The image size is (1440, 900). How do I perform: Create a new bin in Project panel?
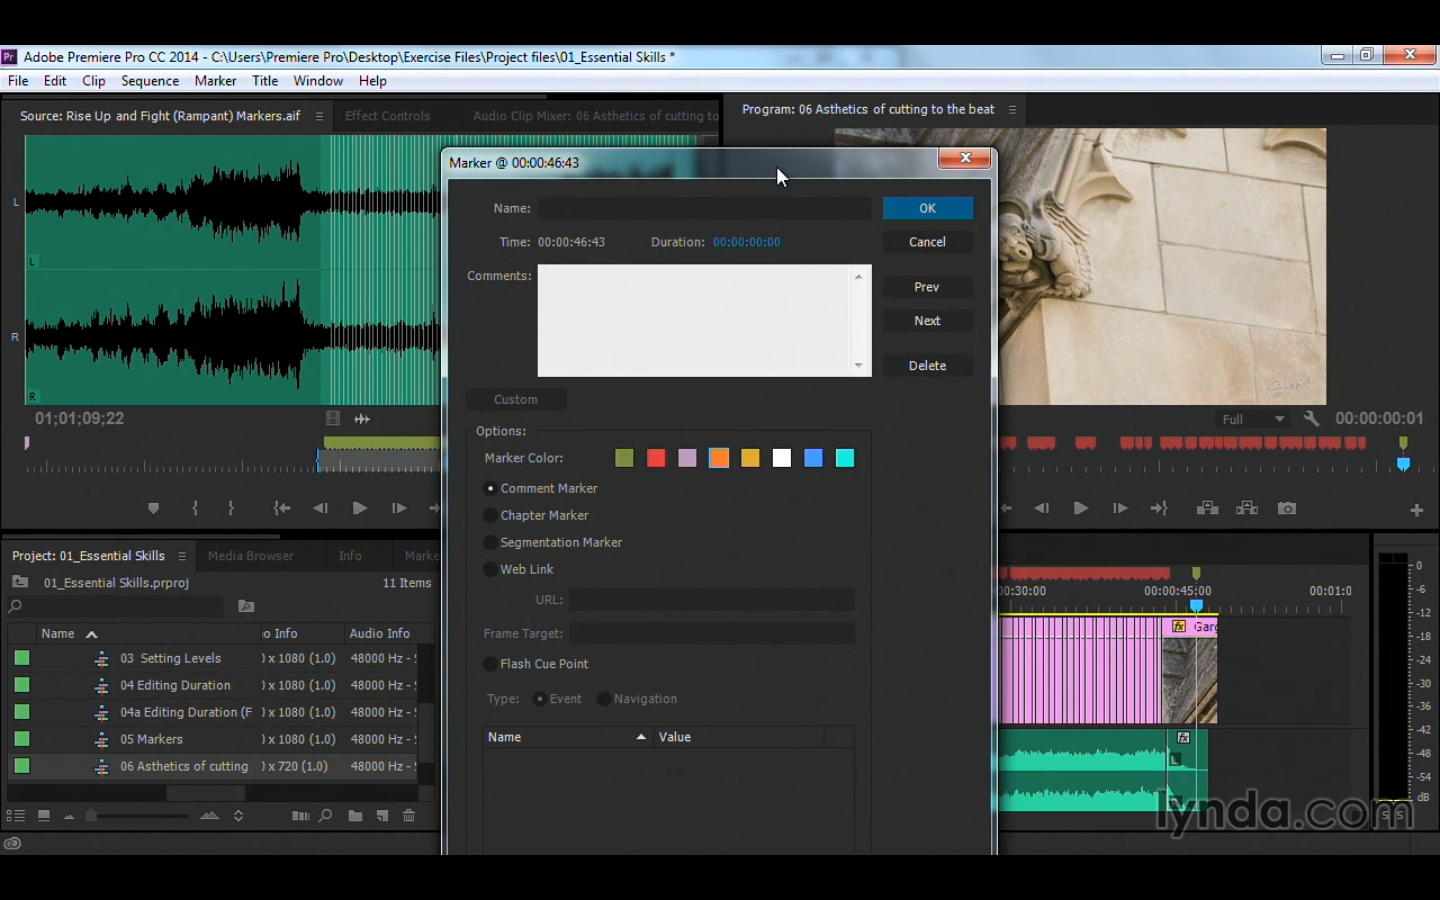pyautogui.click(x=355, y=816)
